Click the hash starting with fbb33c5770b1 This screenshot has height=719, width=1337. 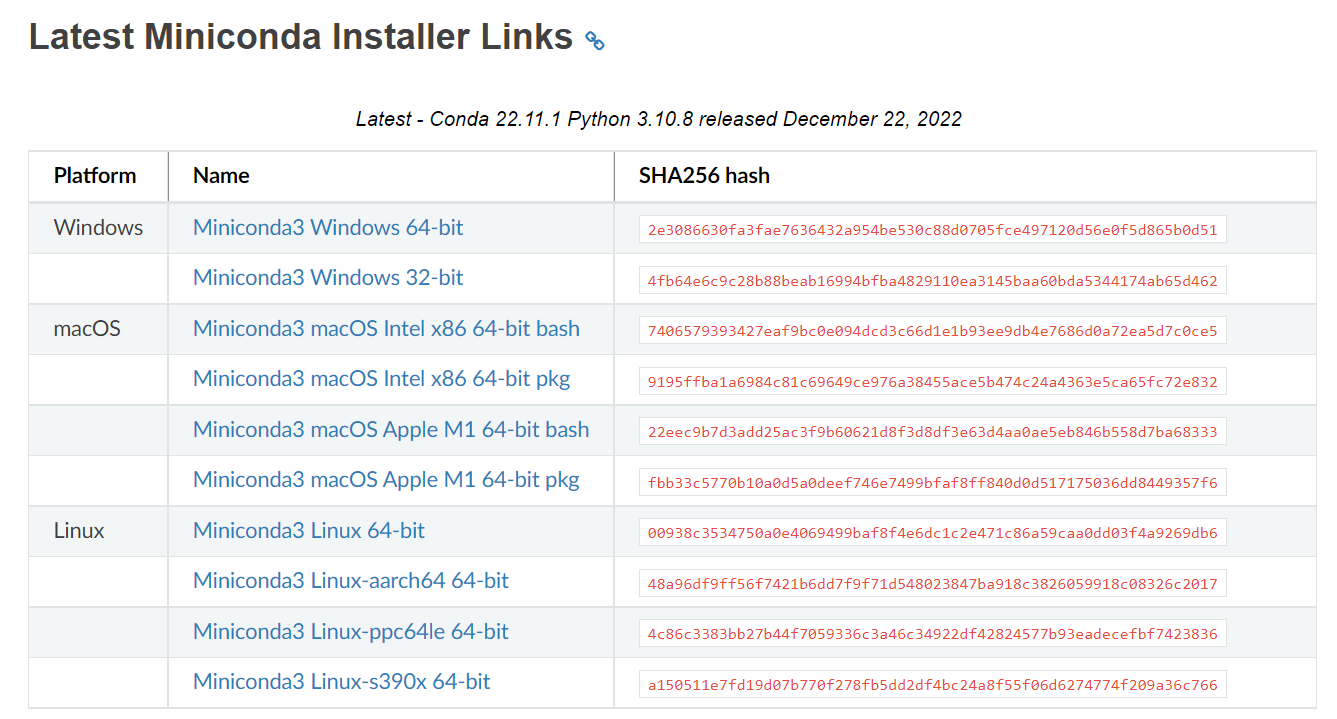click(x=933, y=482)
